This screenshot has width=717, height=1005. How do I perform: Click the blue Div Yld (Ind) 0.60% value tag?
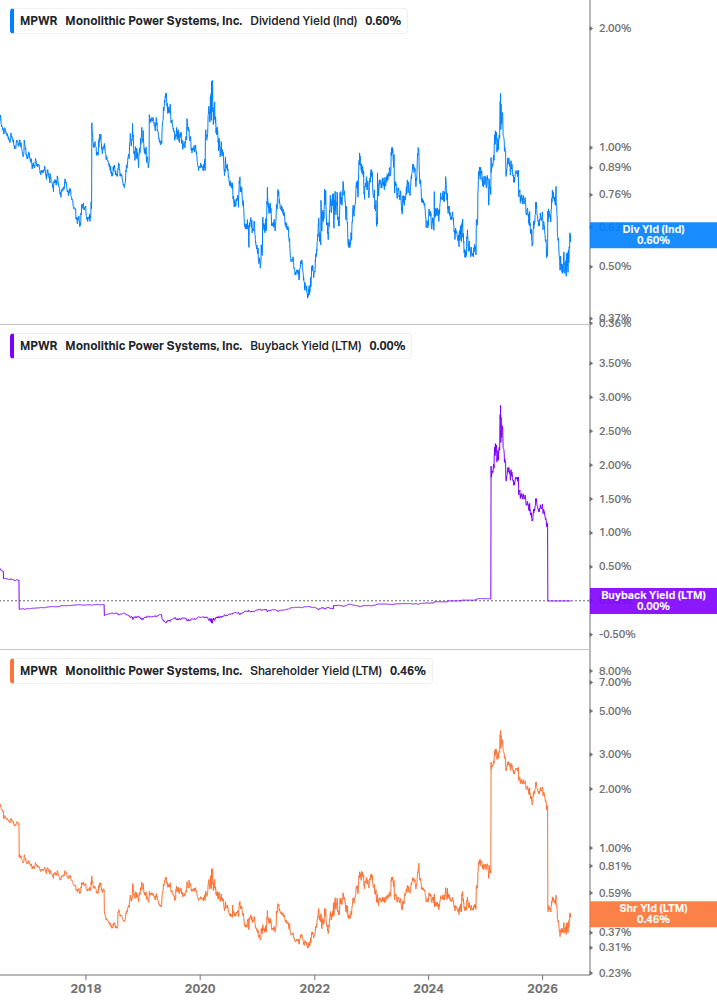coord(653,235)
